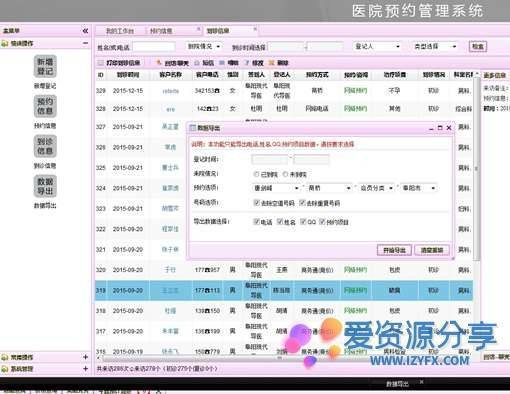Click the end date field of 到诊时间选择

tap(325, 47)
